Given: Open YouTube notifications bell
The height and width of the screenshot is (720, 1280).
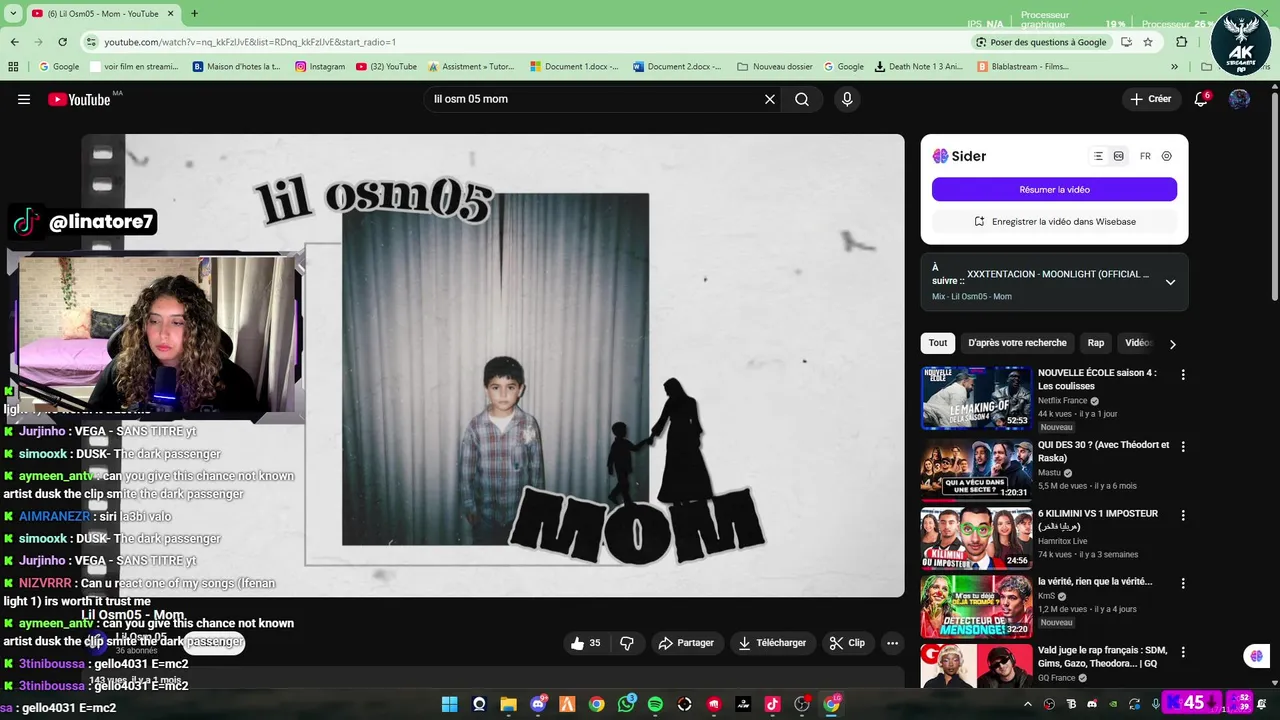Looking at the screenshot, I should (1201, 99).
